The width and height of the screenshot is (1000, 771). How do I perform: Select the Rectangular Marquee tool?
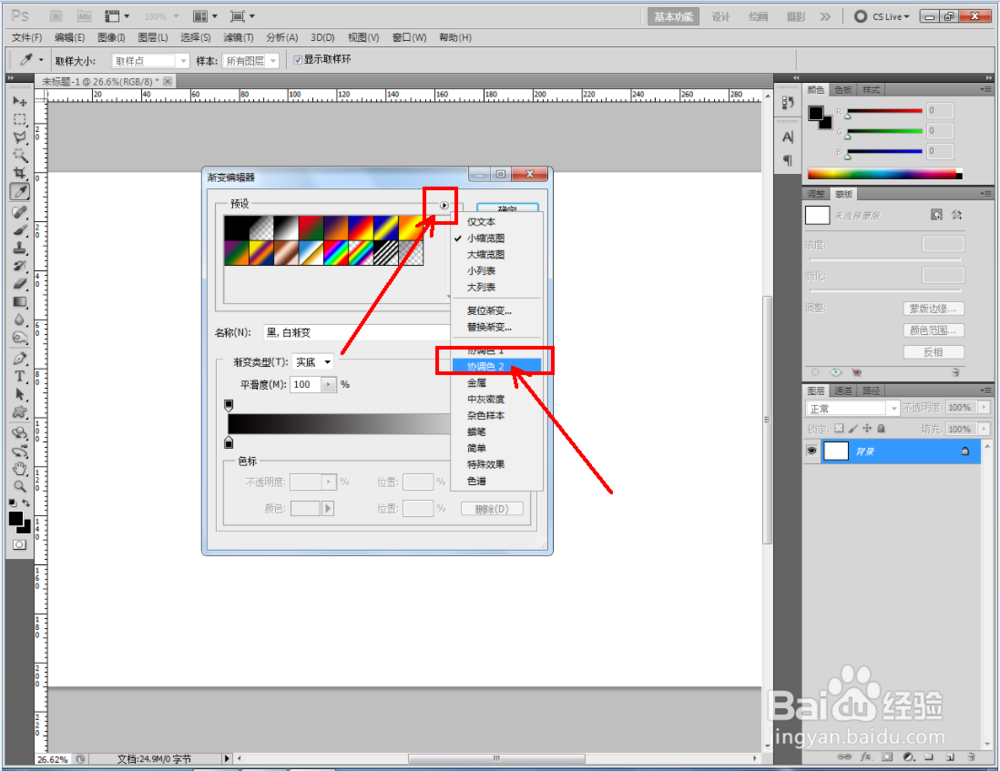click(20, 119)
